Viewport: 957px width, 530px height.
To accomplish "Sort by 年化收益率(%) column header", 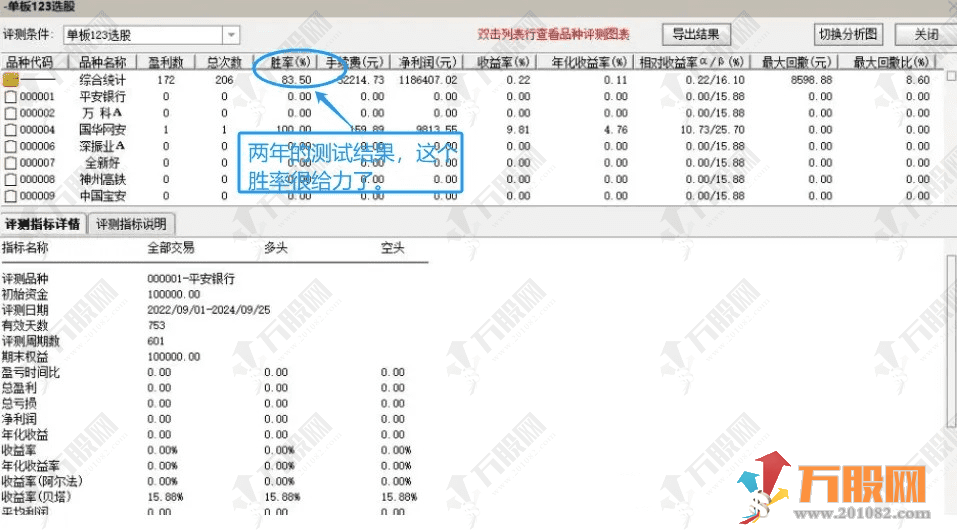I will [x=588, y=62].
